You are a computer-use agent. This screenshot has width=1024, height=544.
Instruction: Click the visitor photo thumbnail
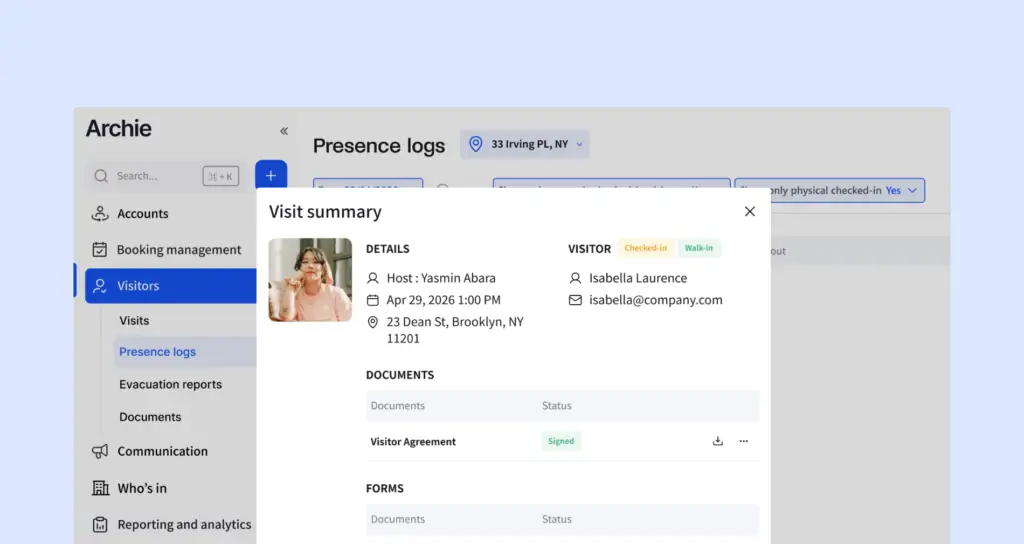(310, 280)
